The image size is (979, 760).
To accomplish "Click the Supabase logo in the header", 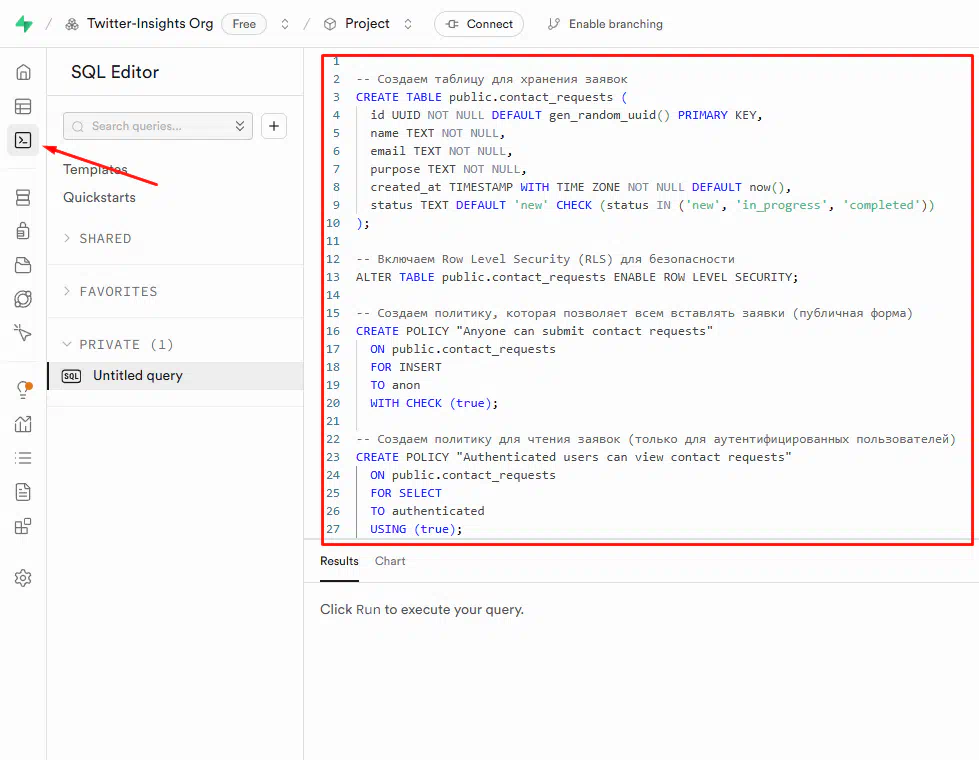I will tap(24, 24).
